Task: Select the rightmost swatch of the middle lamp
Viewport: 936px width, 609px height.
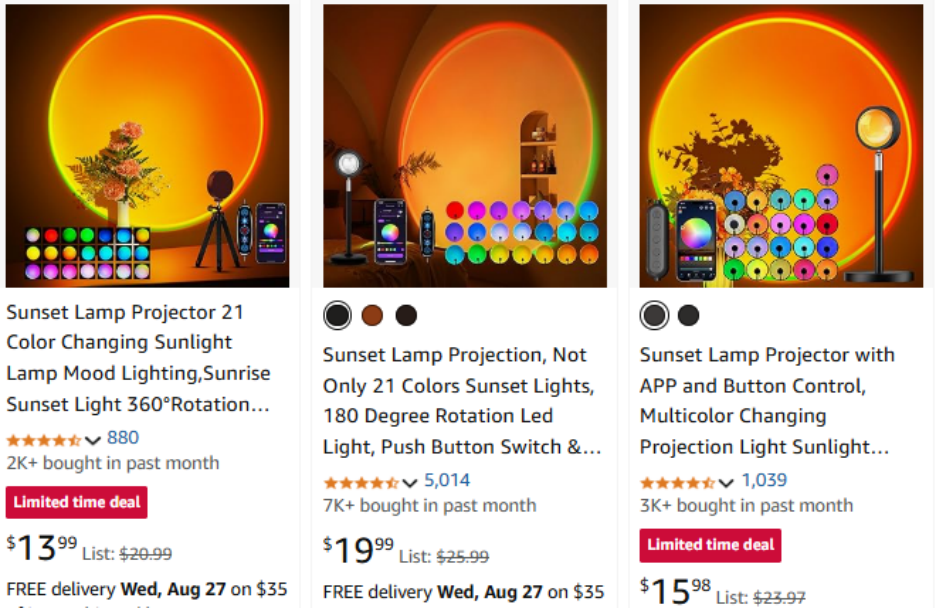Action: (x=406, y=315)
